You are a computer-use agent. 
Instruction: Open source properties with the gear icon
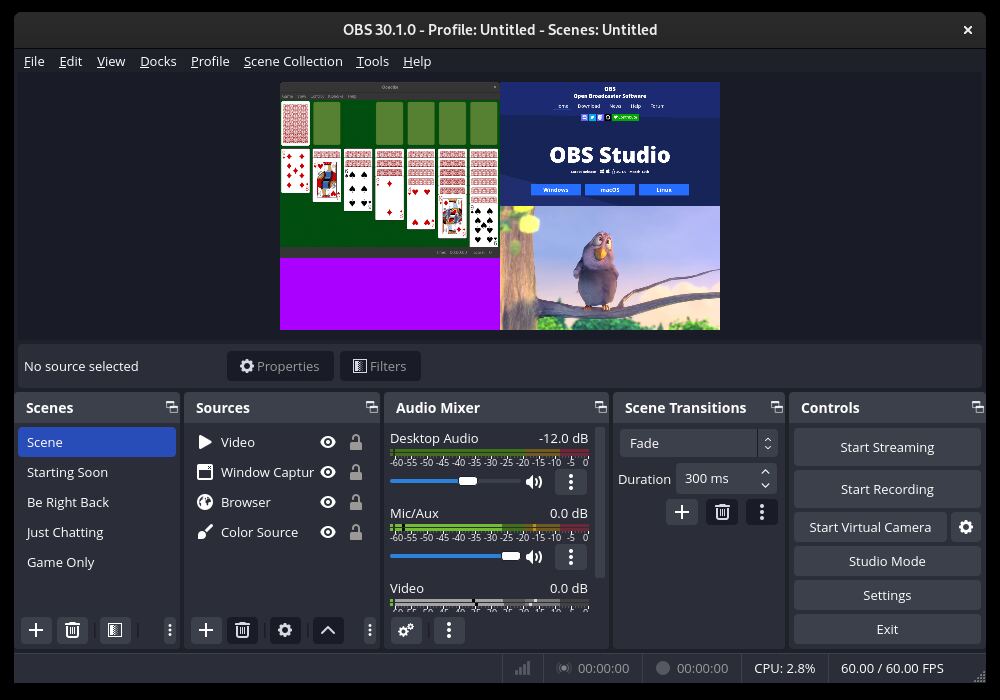click(x=284, y=630)
